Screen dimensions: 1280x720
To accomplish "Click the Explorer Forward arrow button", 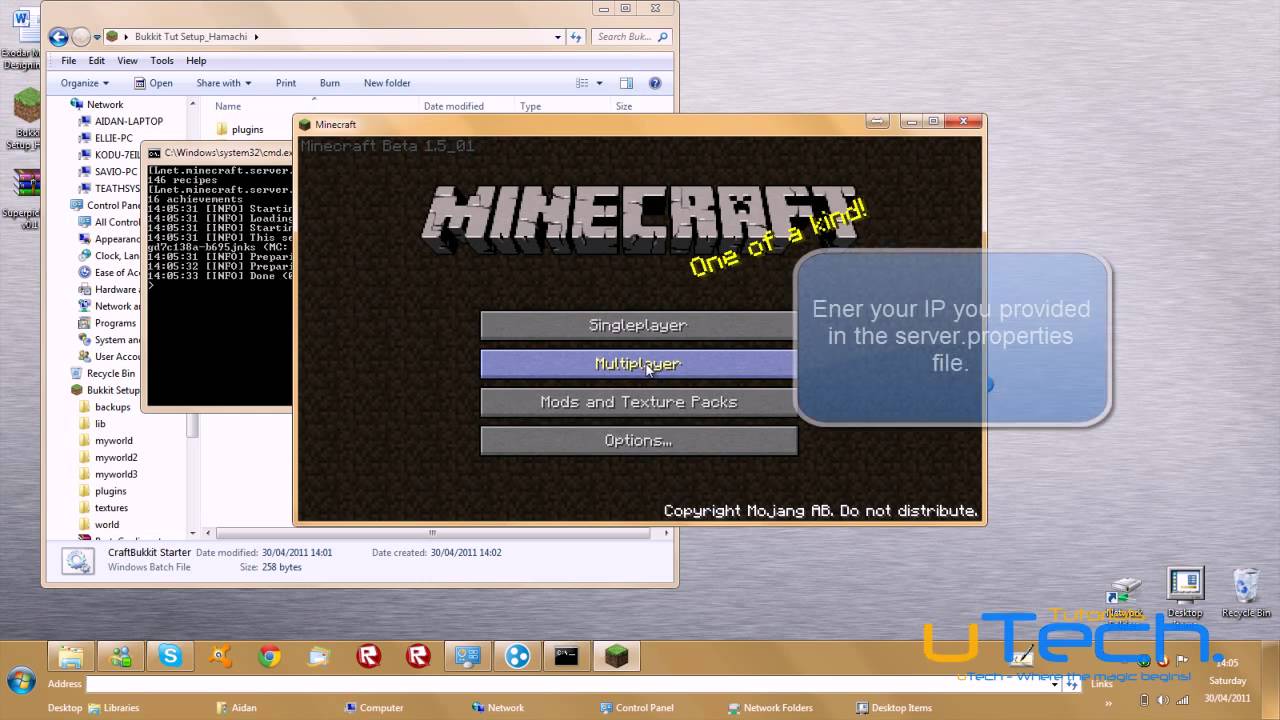I will (81, 37).
